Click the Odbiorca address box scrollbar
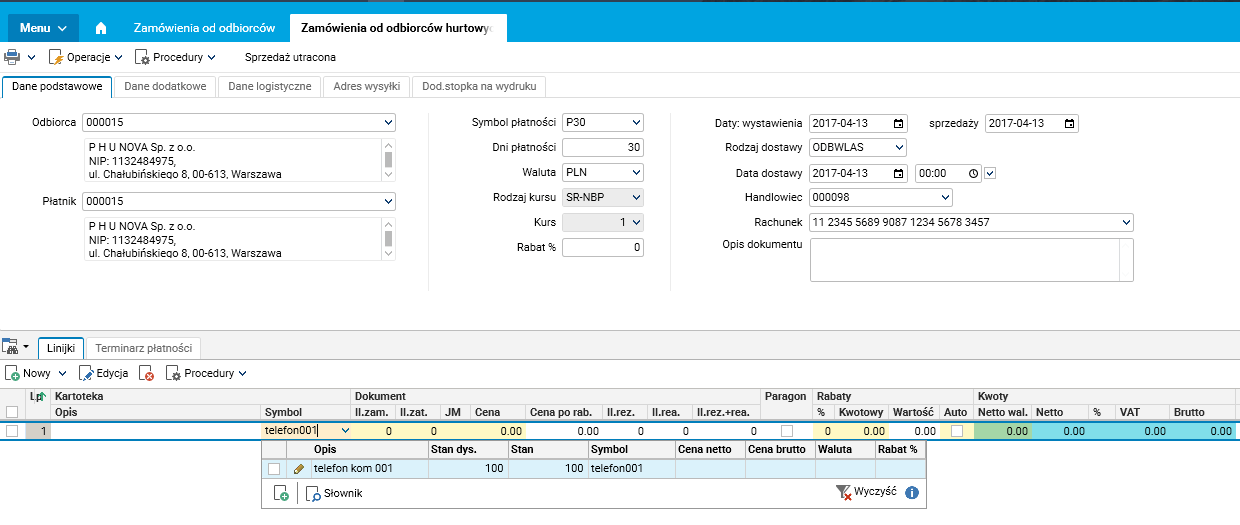 point(388,160)
